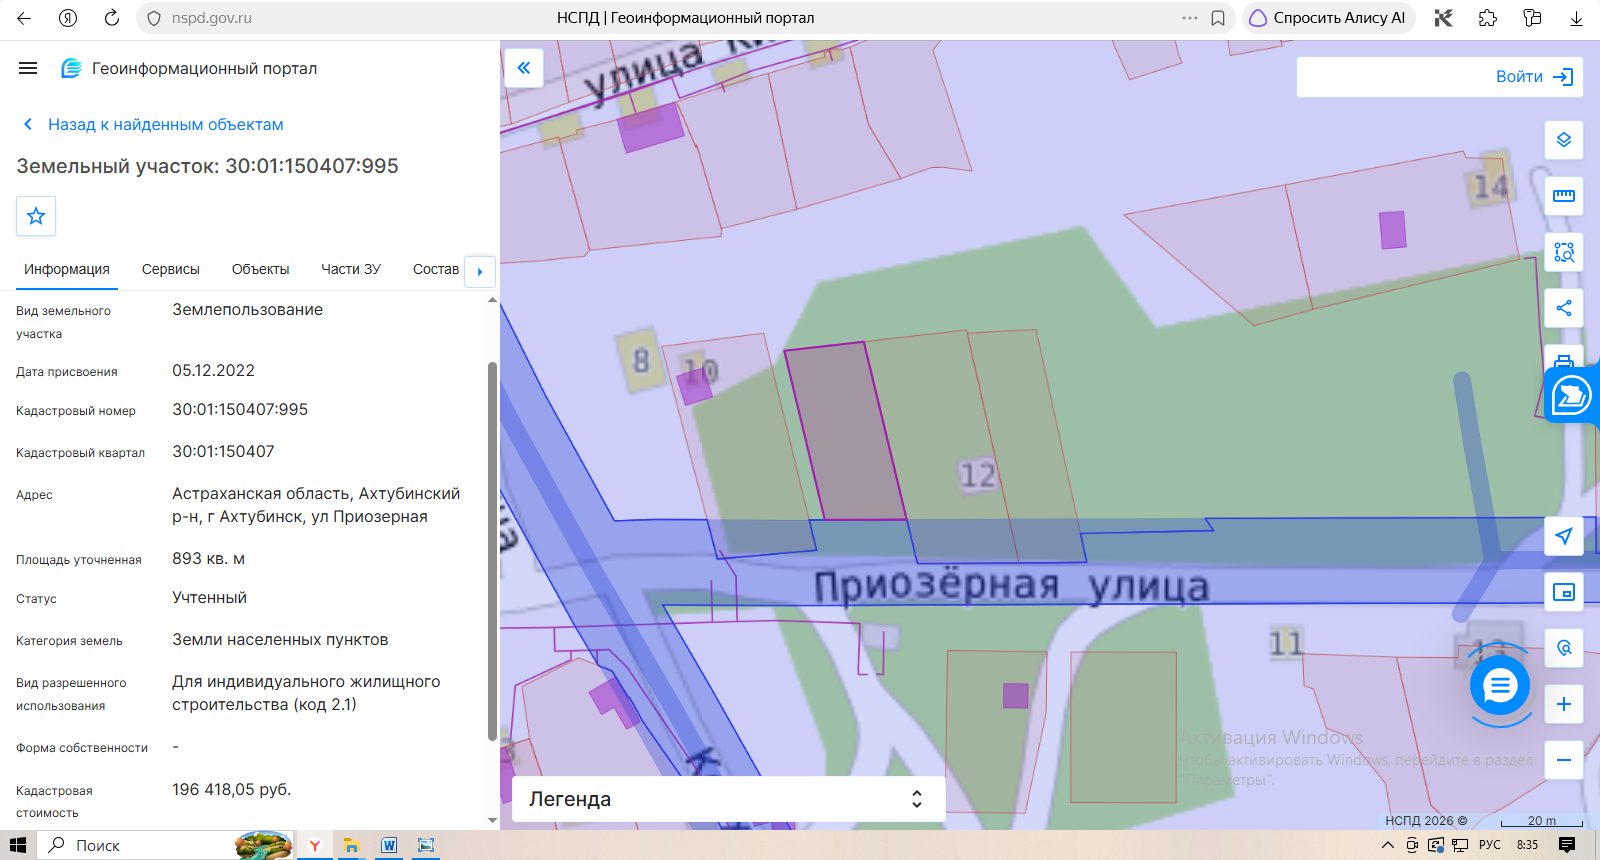Switch to the Информация tab
Viewport: 1600px width, 860px height.
[x=67, y=269]
